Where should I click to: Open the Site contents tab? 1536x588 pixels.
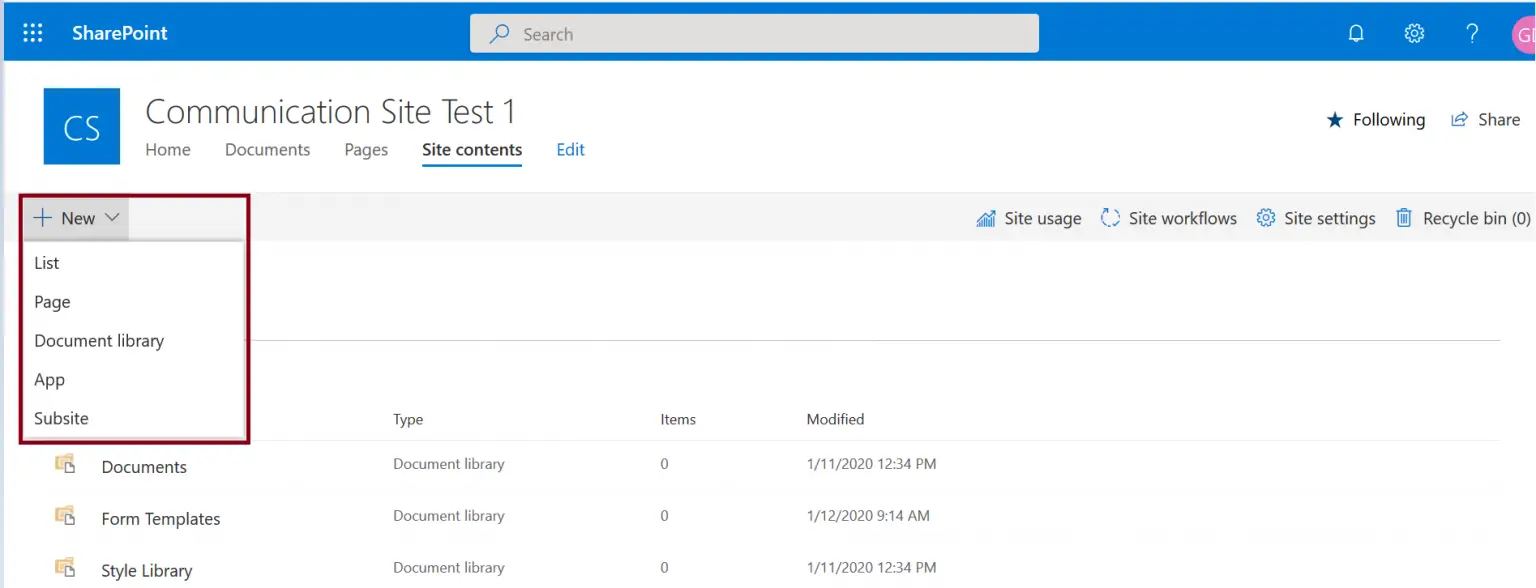tap(471, 149)
